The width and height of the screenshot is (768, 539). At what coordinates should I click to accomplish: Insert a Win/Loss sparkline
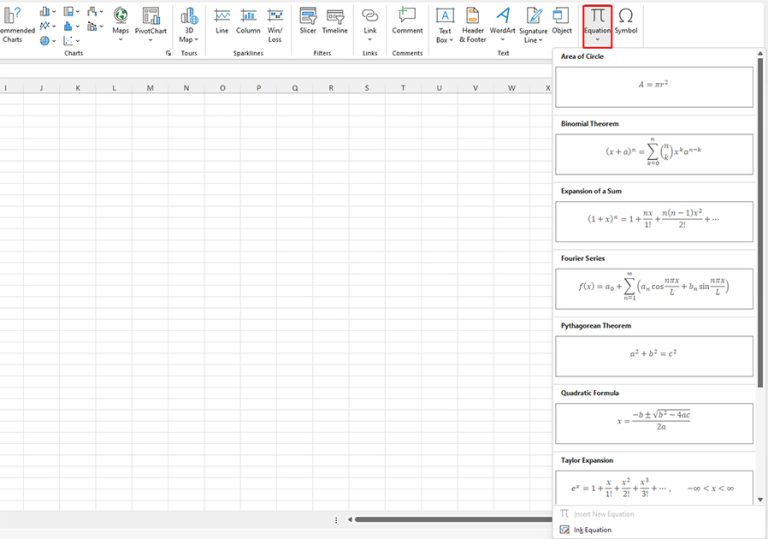coord(275,24)
